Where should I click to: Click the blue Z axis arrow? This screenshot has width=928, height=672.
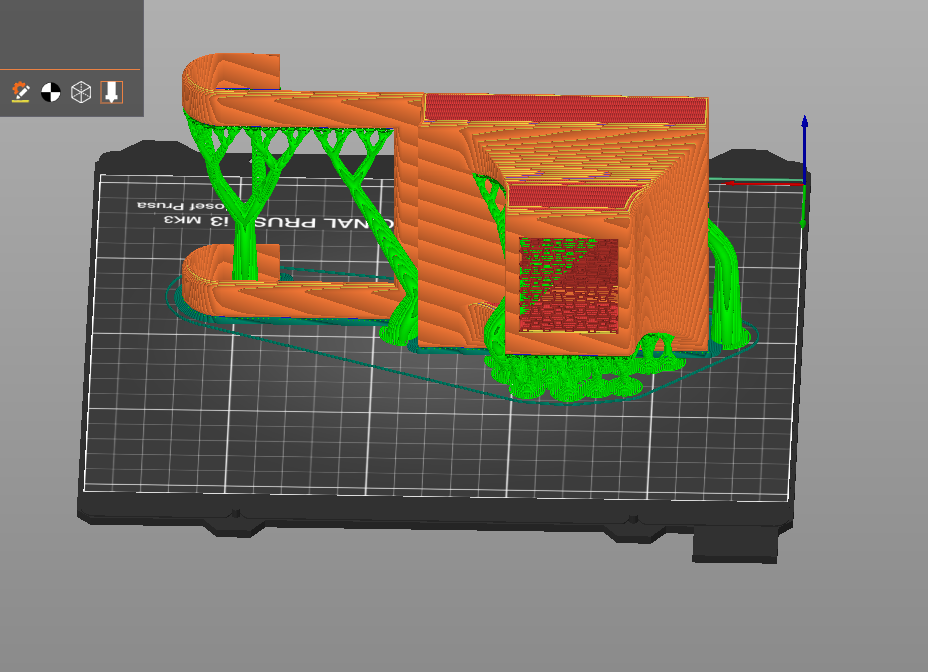click(804, 148)
